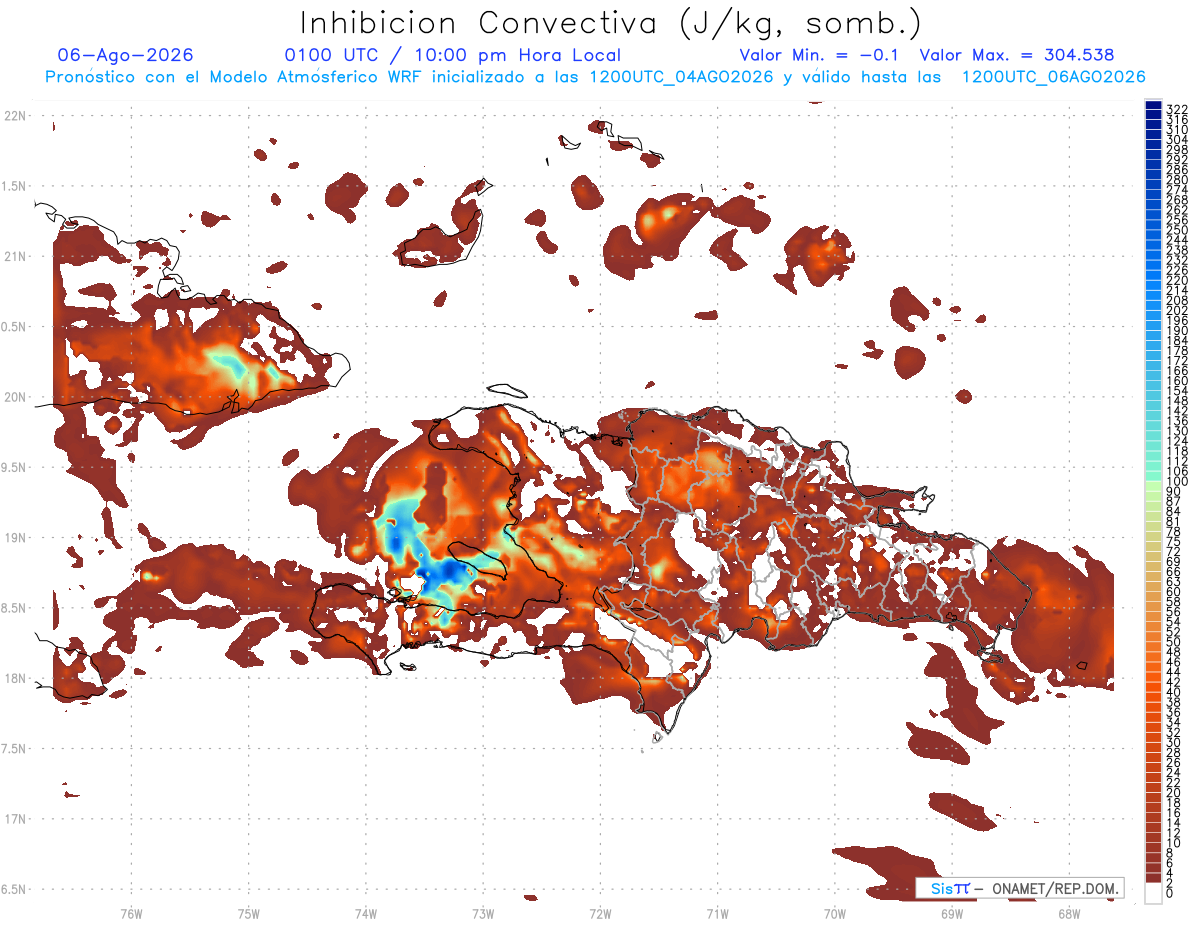Screen dimensions: 1200x927
Task: Click the '18N' latitude label
Action: (17, 679)
